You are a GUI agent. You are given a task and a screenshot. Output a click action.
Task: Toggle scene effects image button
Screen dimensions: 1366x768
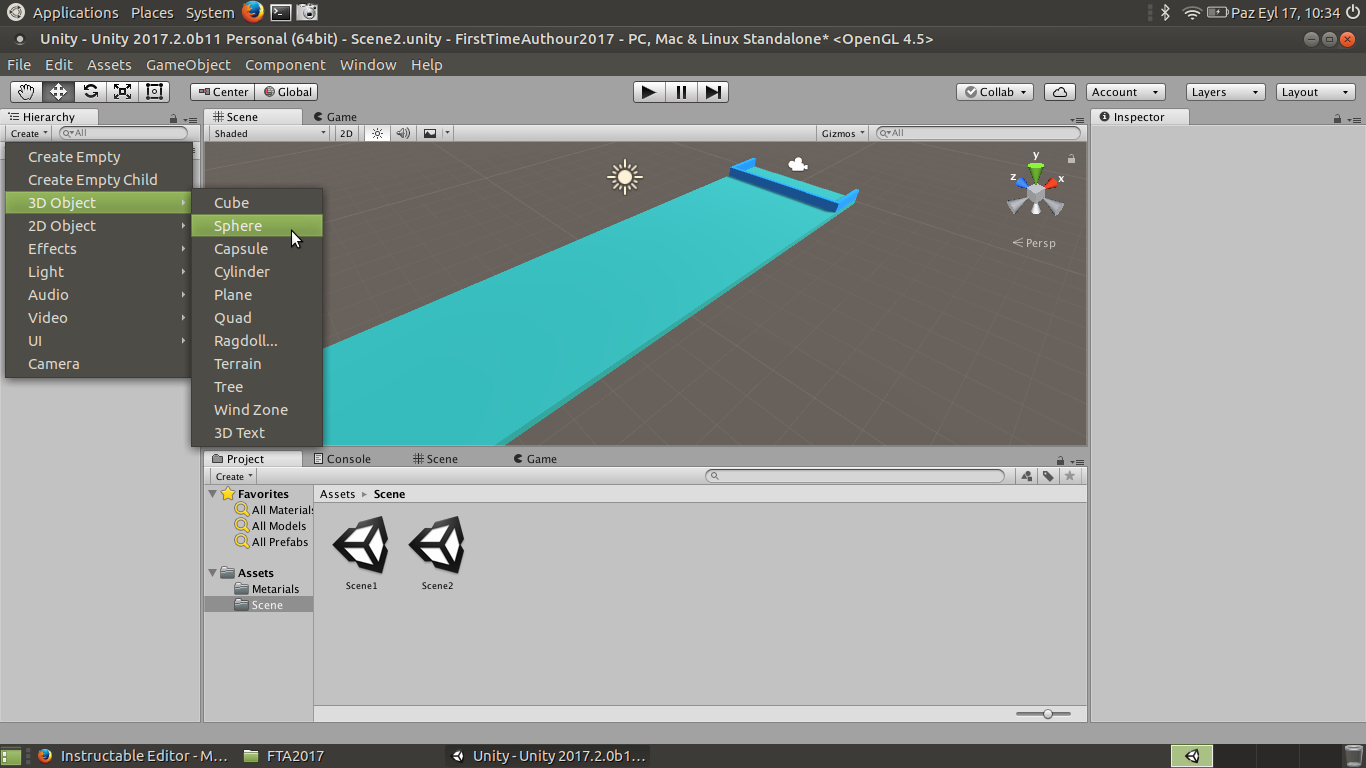click(x=430, y=133)
